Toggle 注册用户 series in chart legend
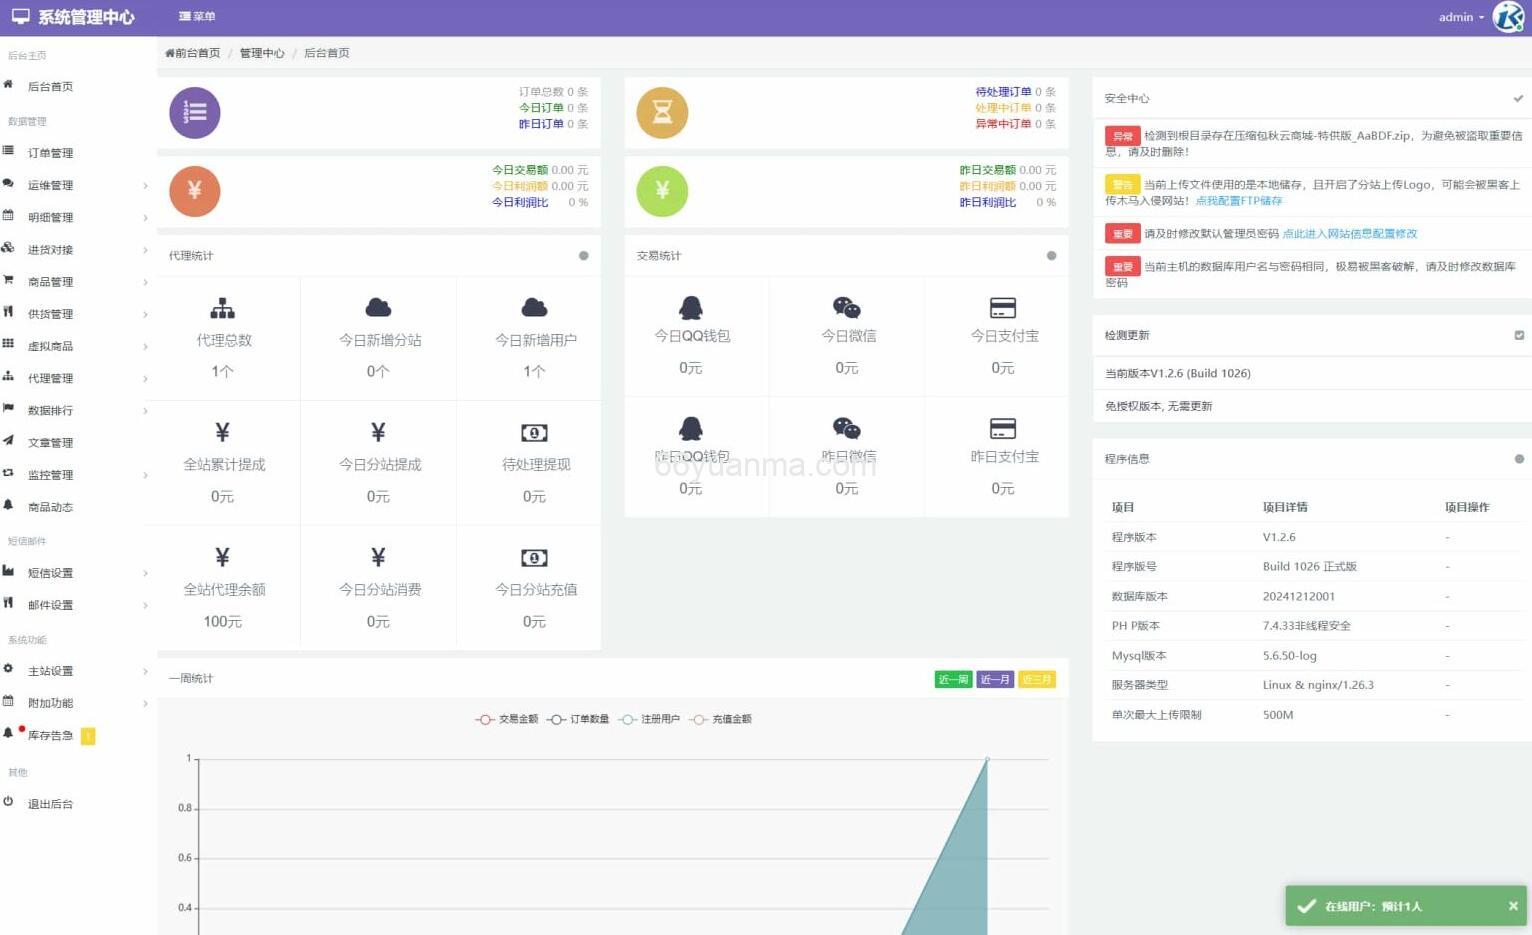Viewport: 1532px width, 935px height. 650,719
